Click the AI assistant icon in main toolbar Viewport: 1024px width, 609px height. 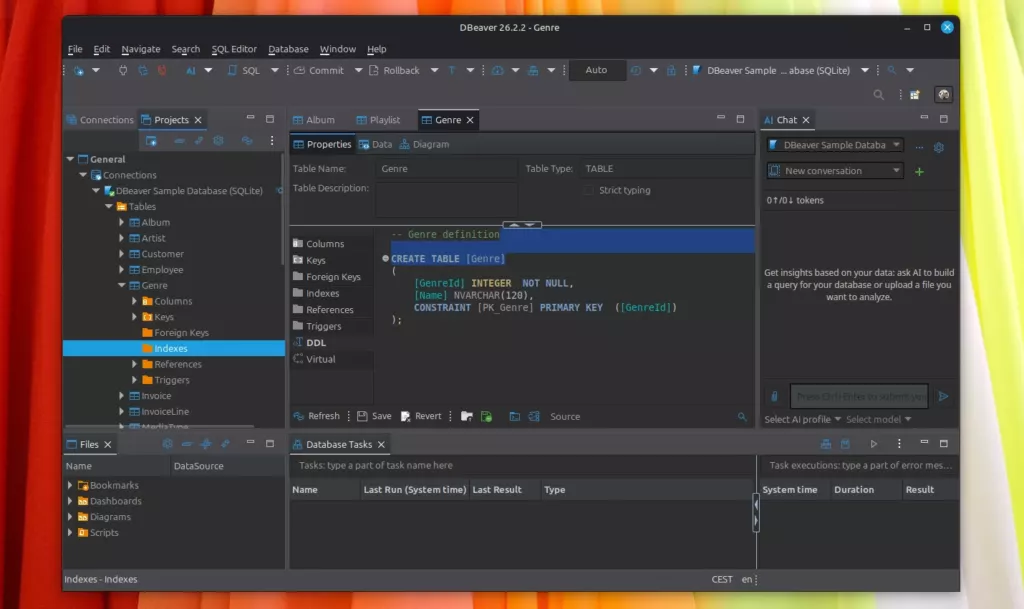[x=191, y=70]
